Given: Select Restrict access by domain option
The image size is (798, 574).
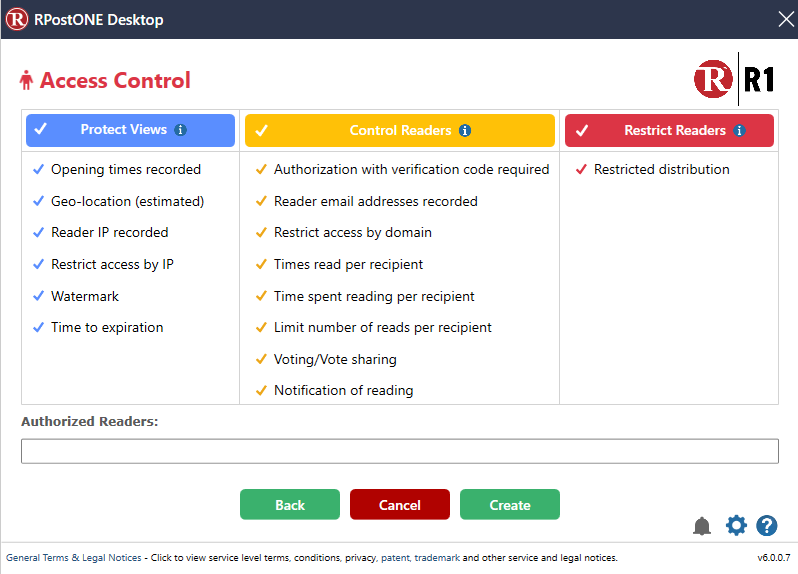Looking at the screenshot, I should tap(352, 232).
